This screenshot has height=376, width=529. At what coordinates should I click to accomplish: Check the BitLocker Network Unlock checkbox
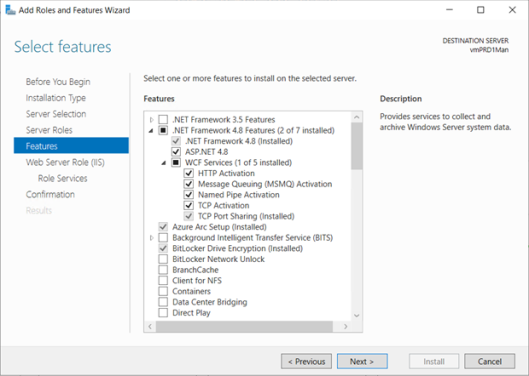[x=163, y=259]
